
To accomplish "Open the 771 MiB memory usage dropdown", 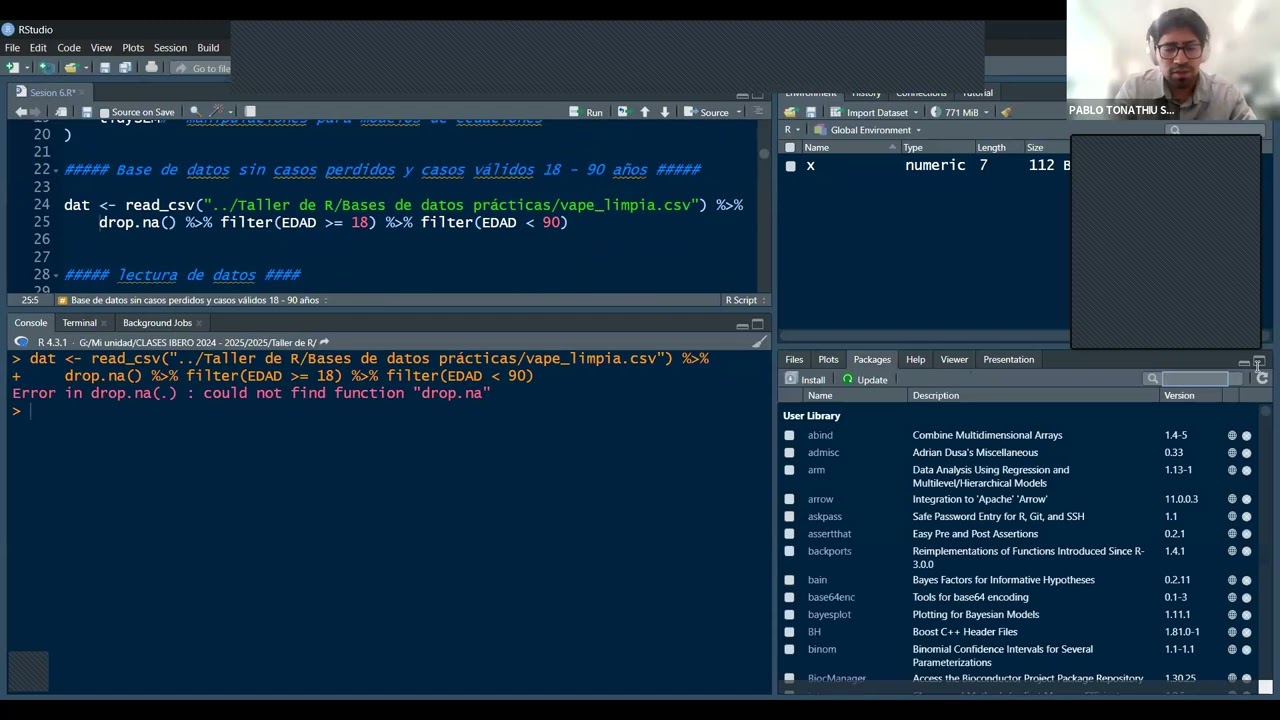I will (x=960, y=112).
